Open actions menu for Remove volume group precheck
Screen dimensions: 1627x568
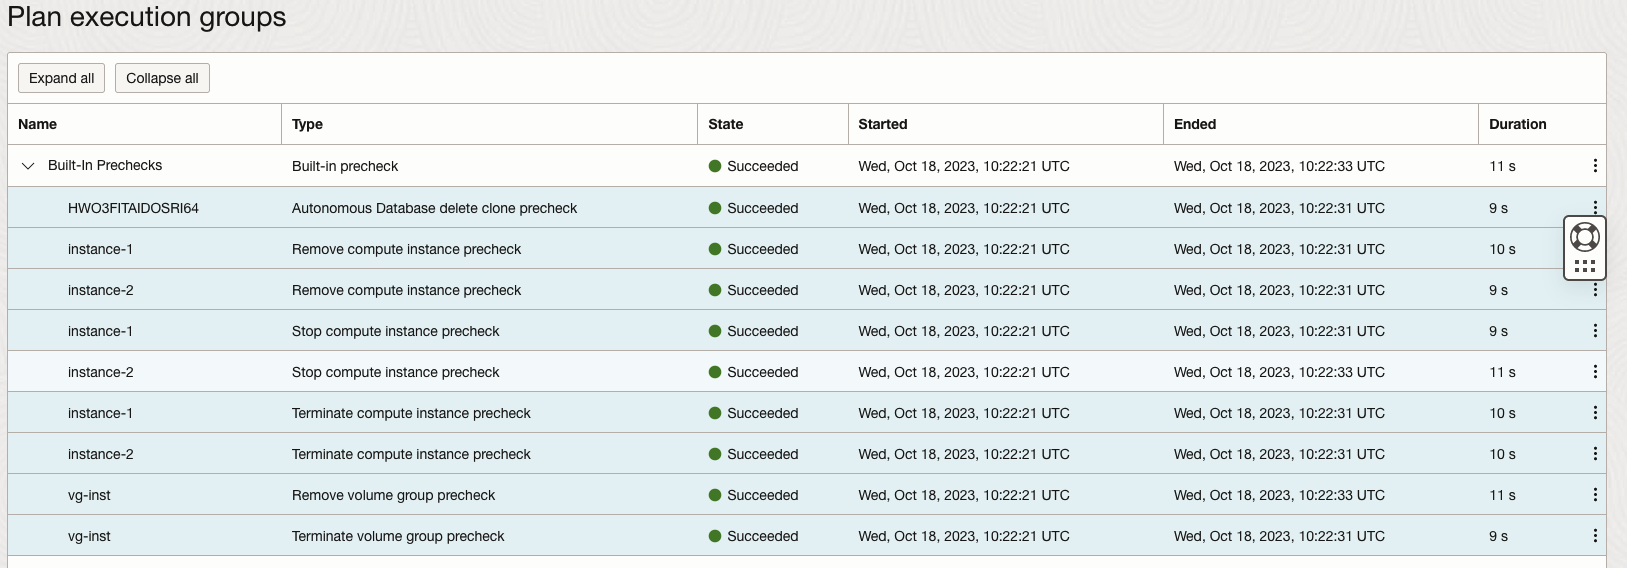[x=1594, y=495]
